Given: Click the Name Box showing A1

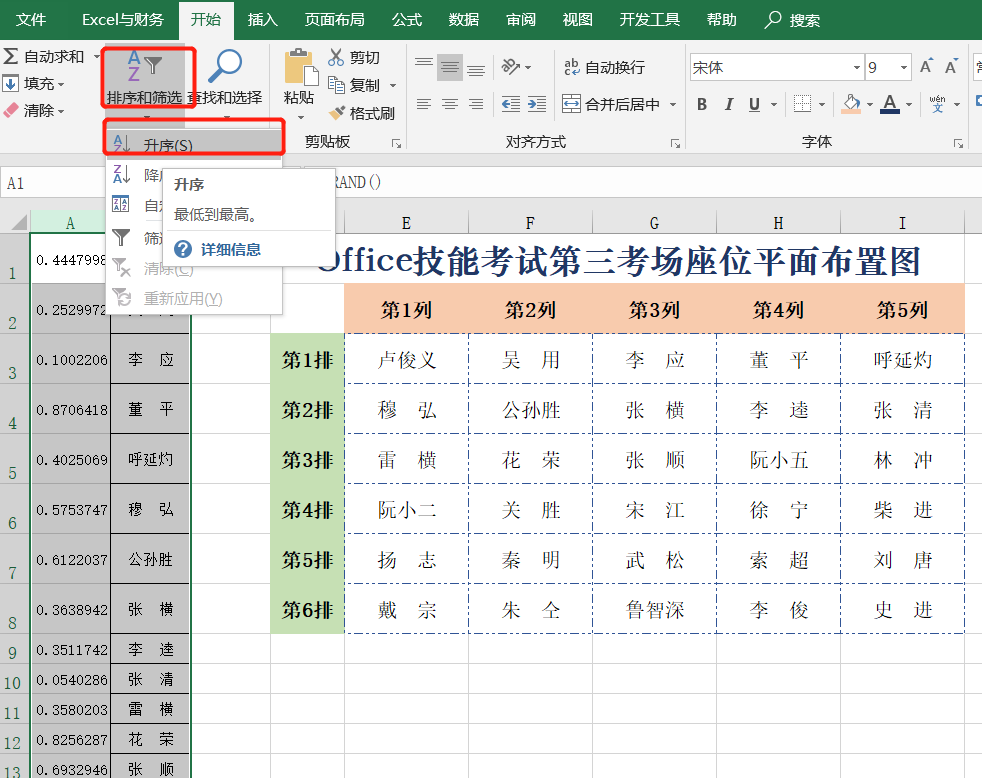Looking at the screenshot, I should [x=53, y=183].
